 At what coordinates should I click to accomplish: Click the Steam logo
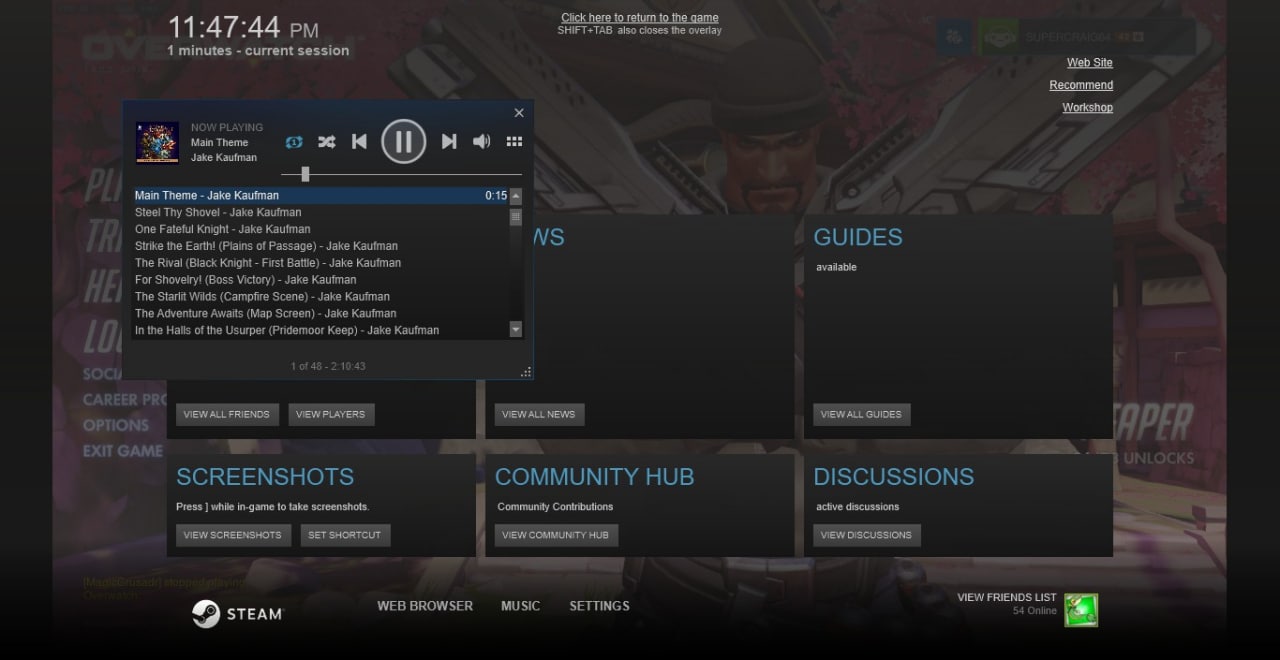point(238,614)
